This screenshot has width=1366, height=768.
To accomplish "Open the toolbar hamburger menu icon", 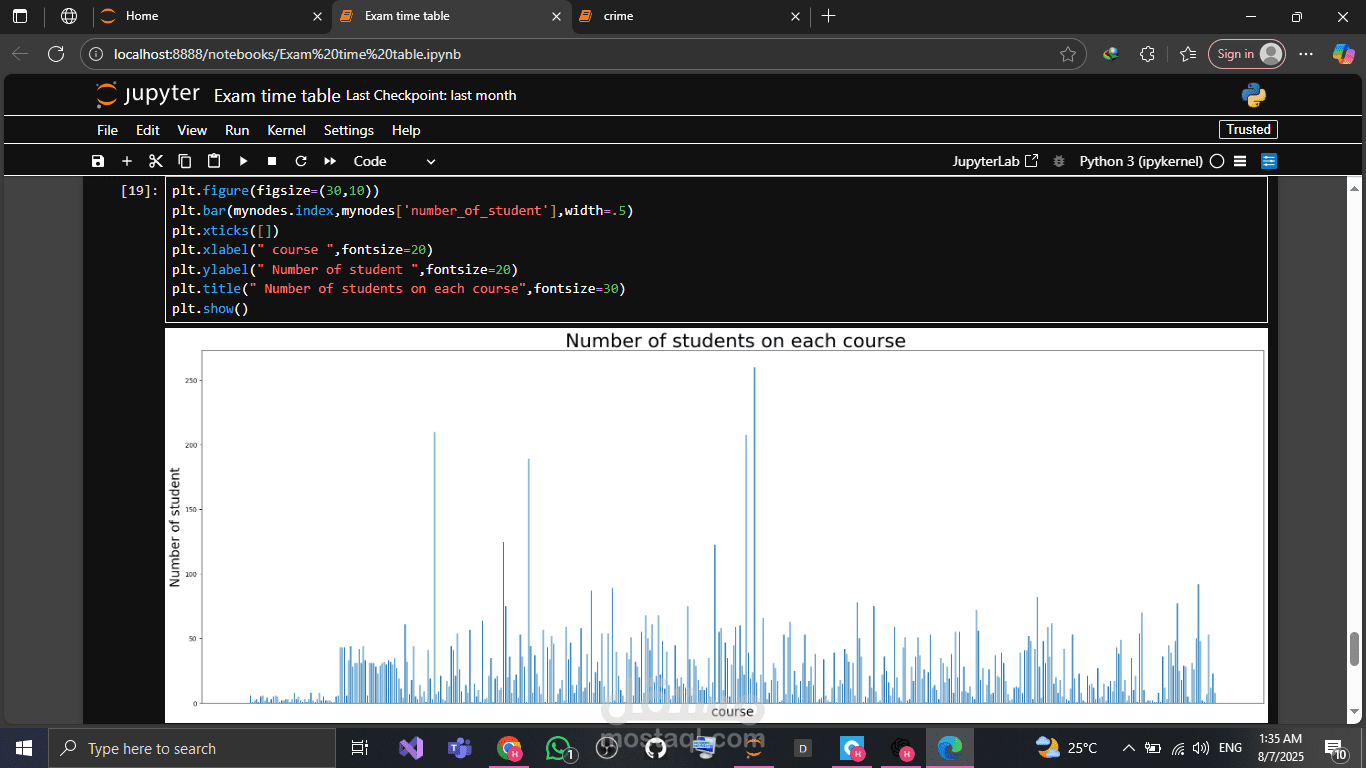I will 1240,161.
